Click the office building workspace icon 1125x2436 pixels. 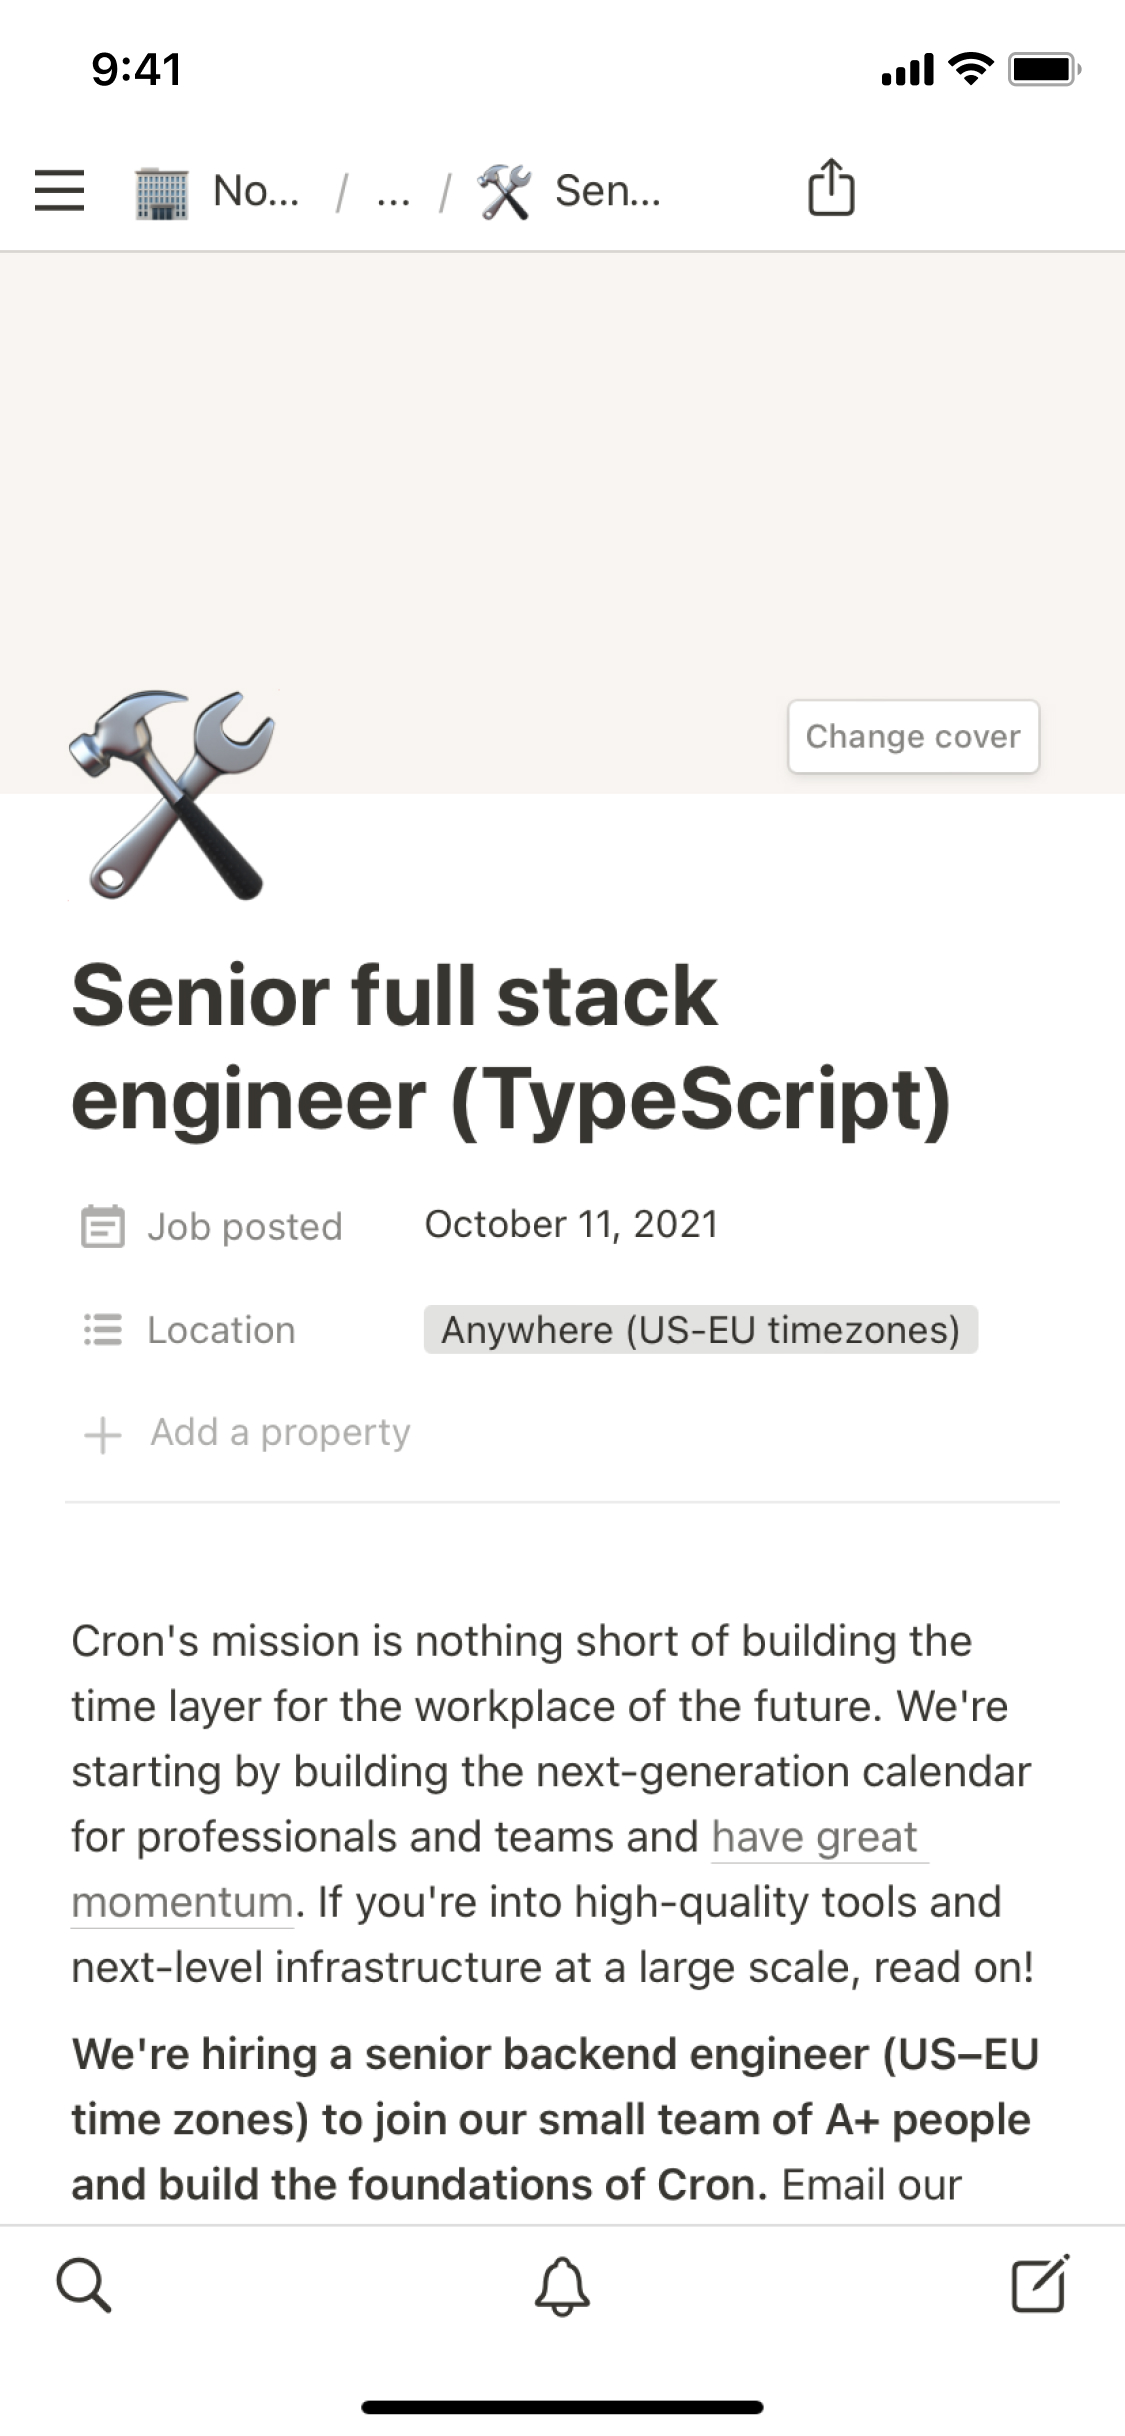tap(162, 192)
